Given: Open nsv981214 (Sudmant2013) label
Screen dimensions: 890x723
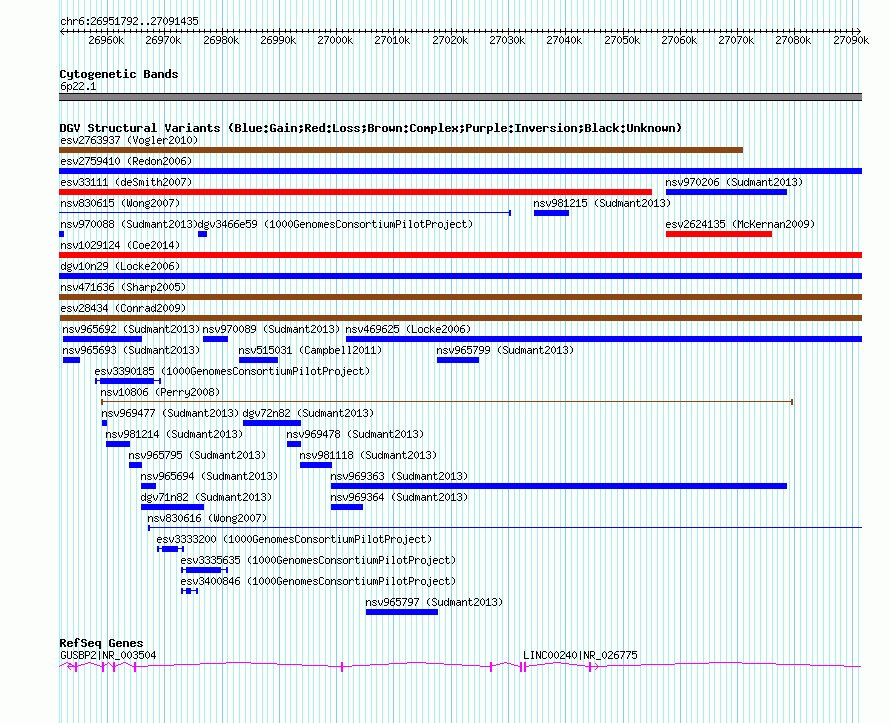Looking at the screenshot, I should (174, 434).
